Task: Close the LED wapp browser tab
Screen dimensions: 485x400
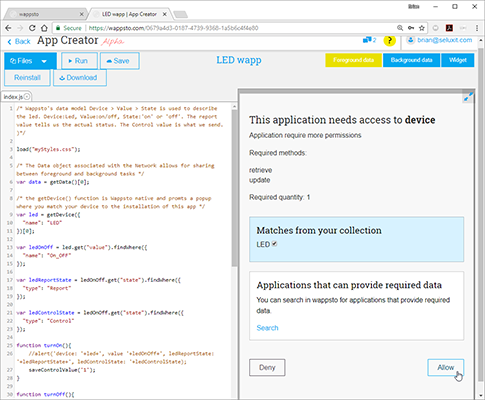Action: pyautogui.click(x=164, y=14)
